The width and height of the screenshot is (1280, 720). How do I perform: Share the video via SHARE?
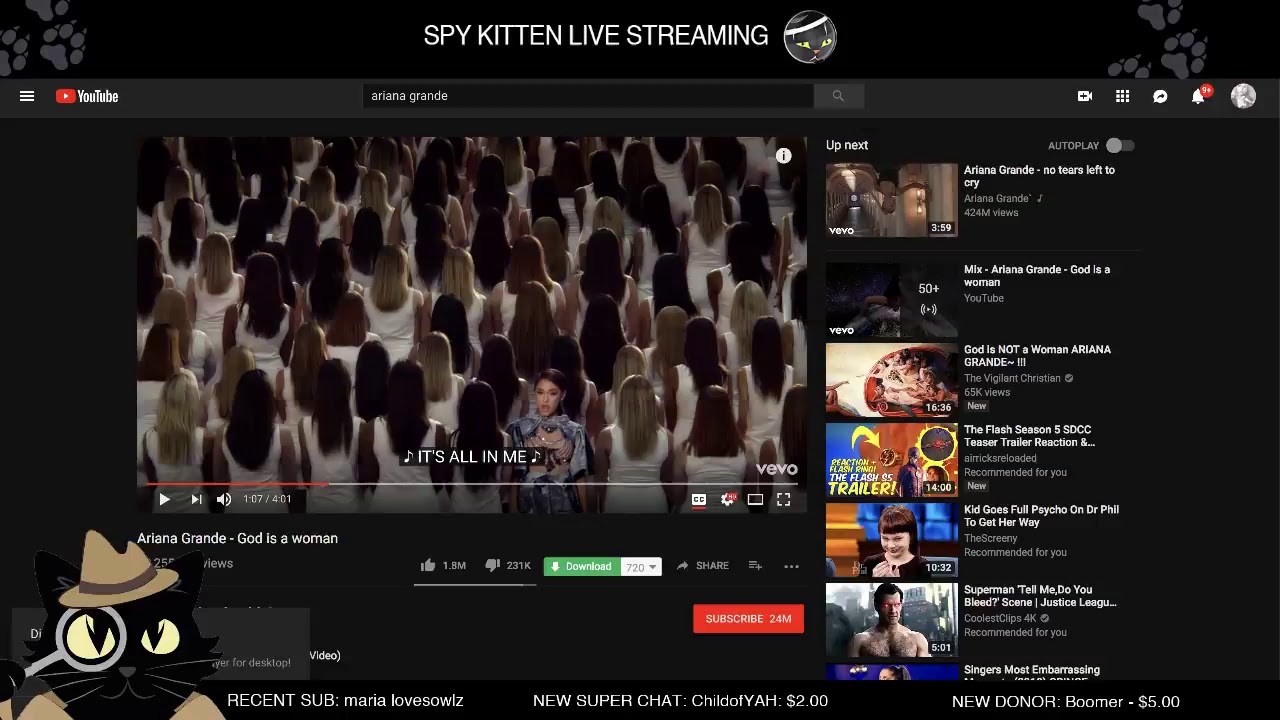702,566
